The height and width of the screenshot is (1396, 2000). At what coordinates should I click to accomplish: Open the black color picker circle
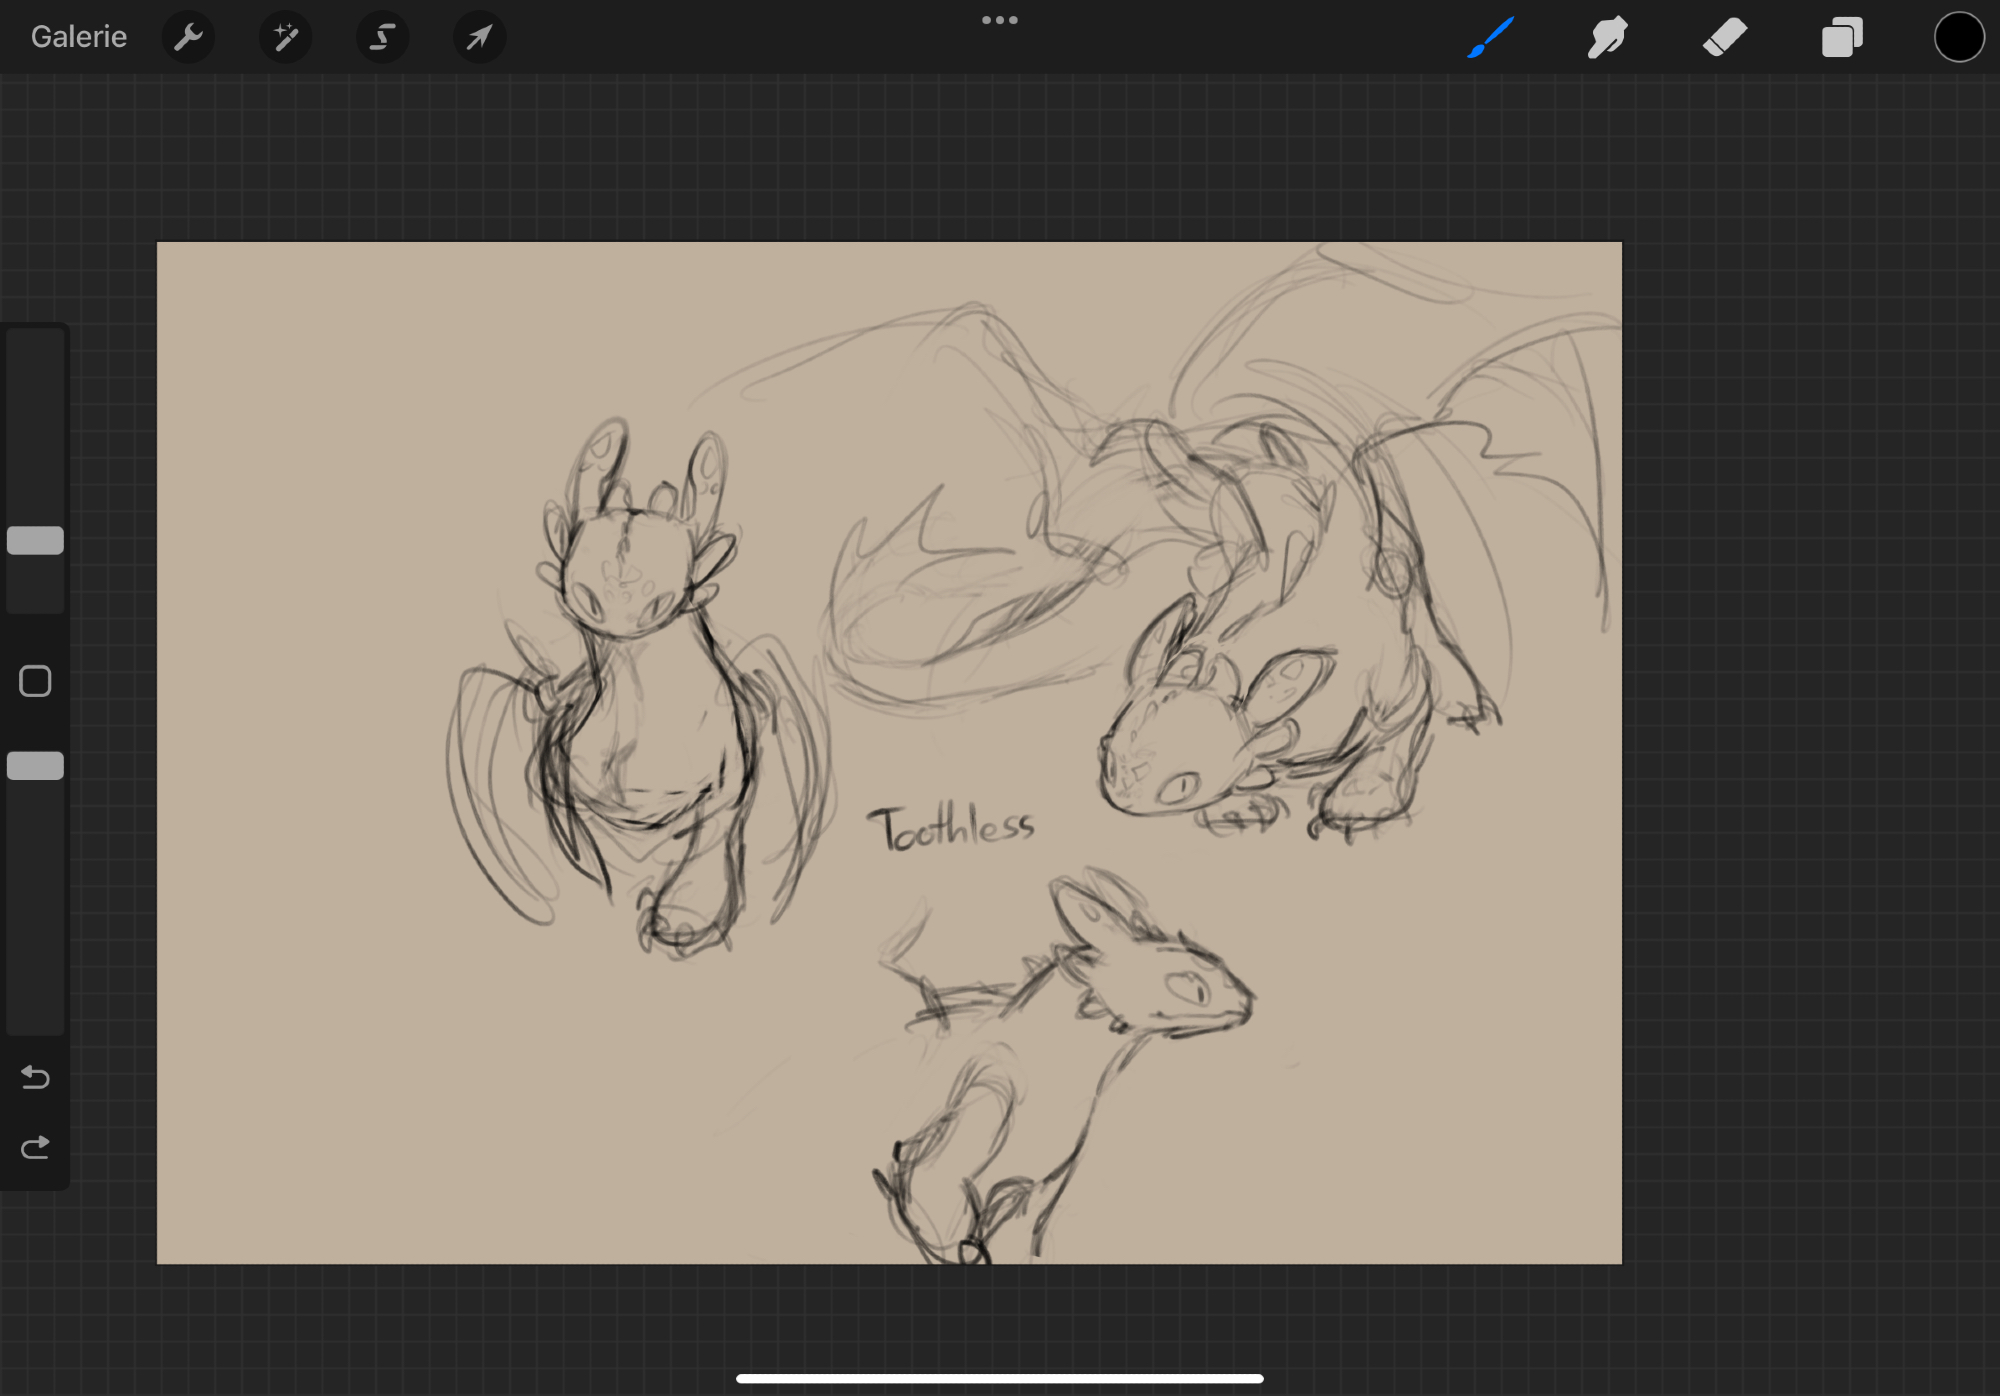[1958, 38]
